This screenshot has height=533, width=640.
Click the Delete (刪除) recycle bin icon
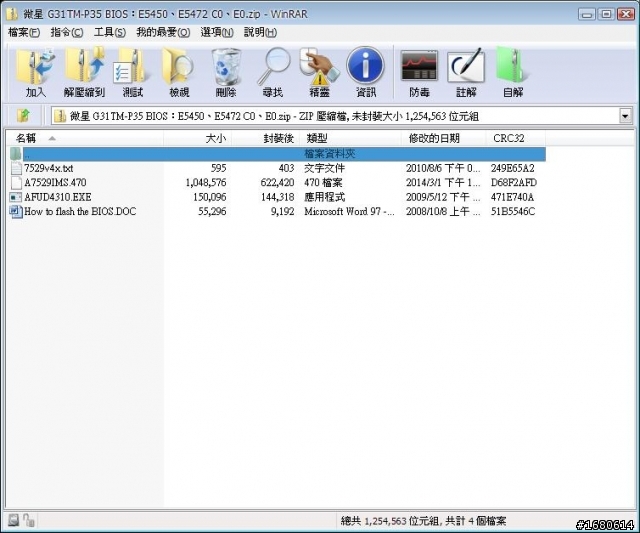[226, 72]
